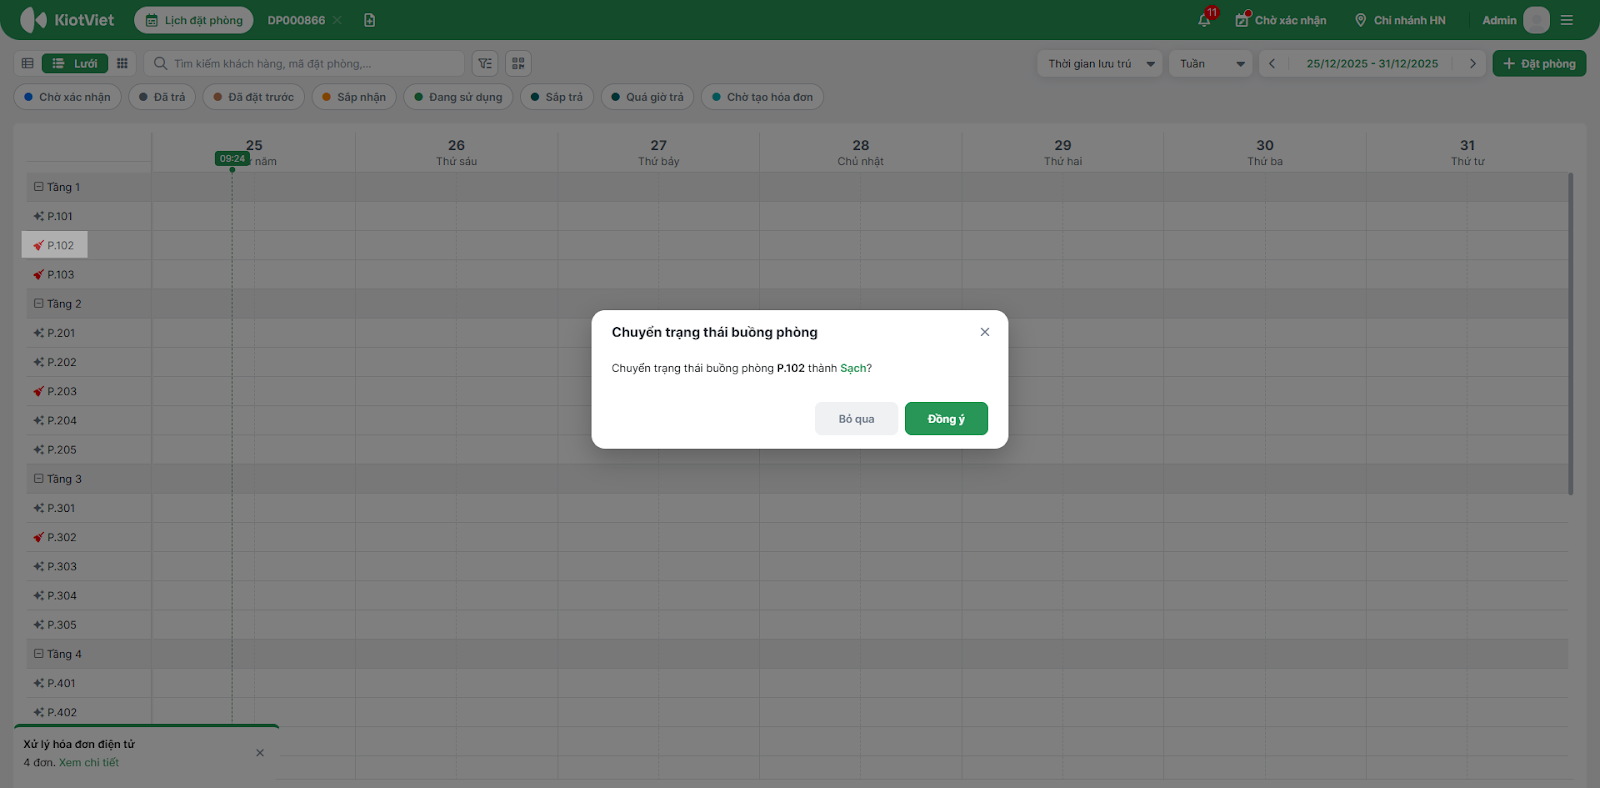Toggle the Đã trả status filter
Viewport: 1600px width, 788px height.
click(162, 97)
